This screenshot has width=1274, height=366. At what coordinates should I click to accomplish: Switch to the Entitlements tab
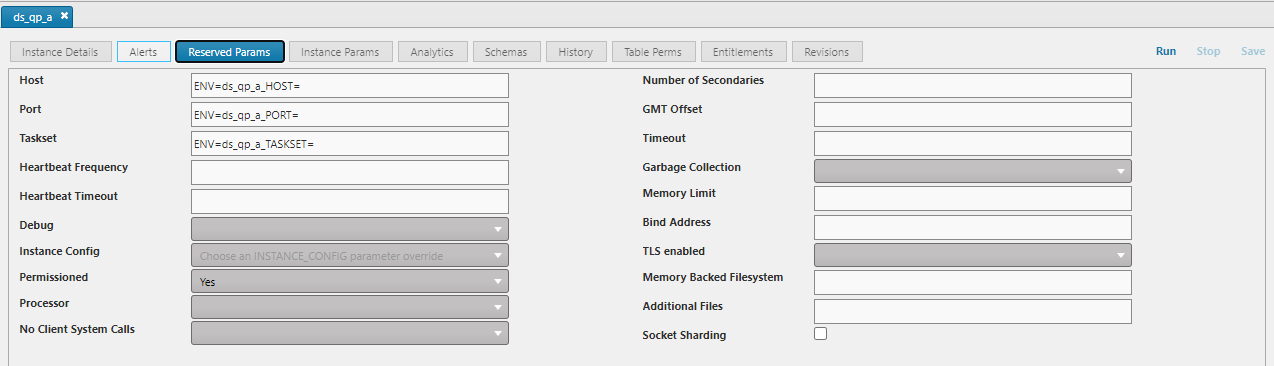click(x=743, y=52)
